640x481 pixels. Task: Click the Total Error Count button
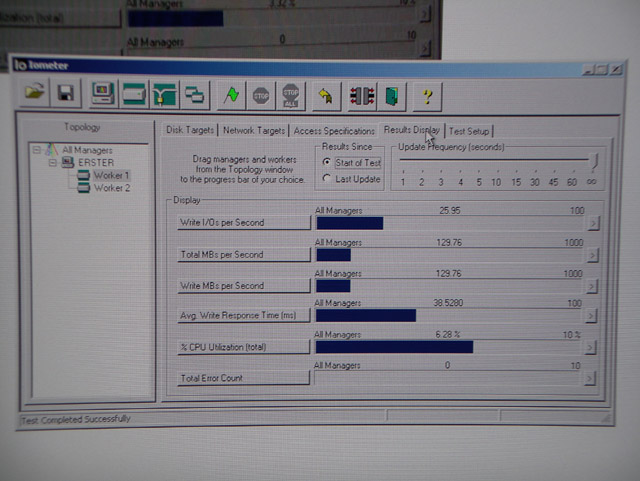point(243,378)
